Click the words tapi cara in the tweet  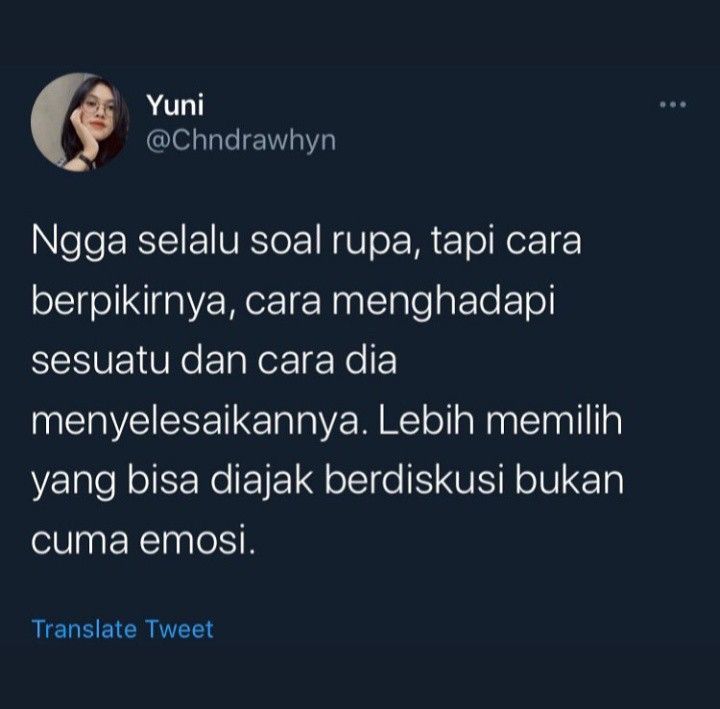(x=506, y=243)
